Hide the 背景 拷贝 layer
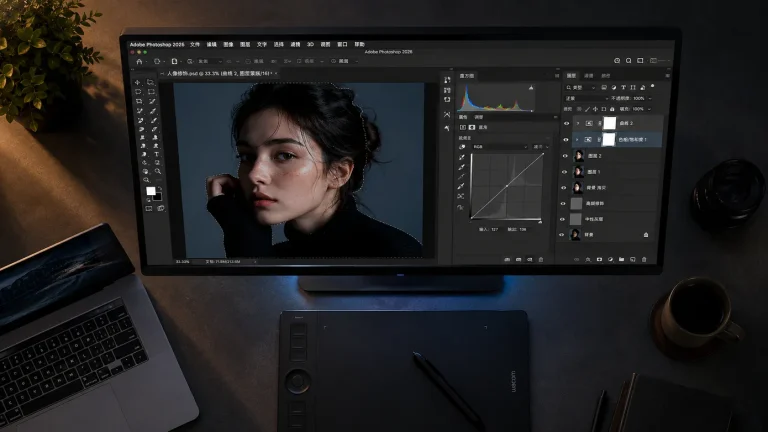Image resolution: width=768 pixels, height=432 pixels. coord(563,188)
